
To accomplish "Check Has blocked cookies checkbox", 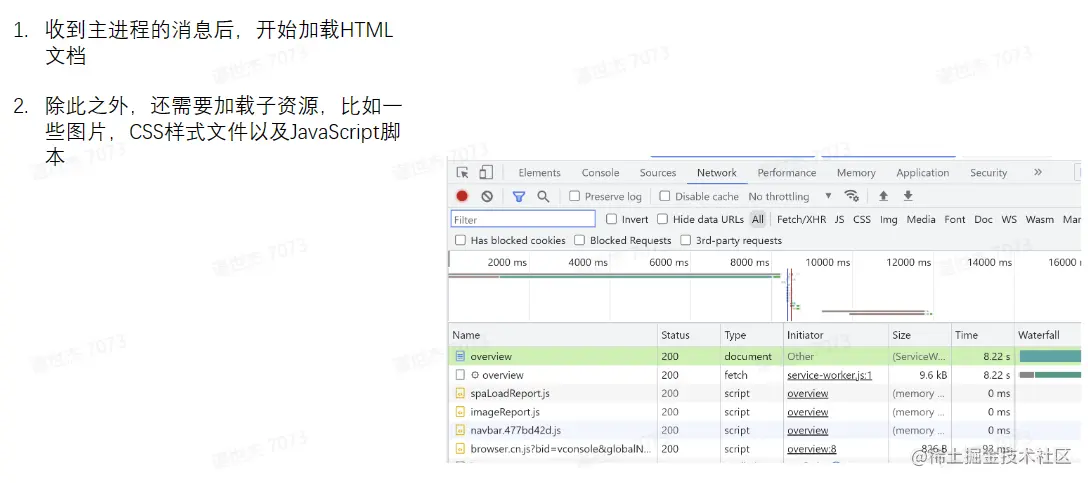I will tap(460, 240).
